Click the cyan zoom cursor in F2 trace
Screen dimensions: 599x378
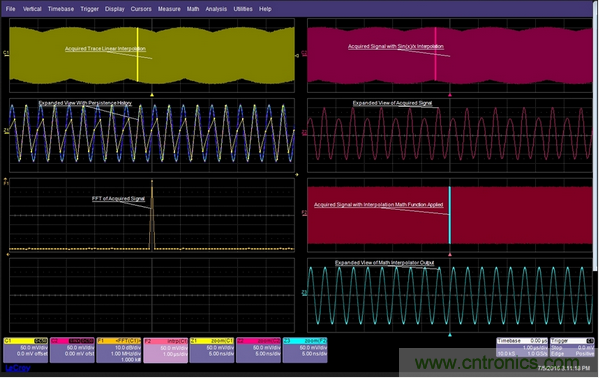coord(450,215)
